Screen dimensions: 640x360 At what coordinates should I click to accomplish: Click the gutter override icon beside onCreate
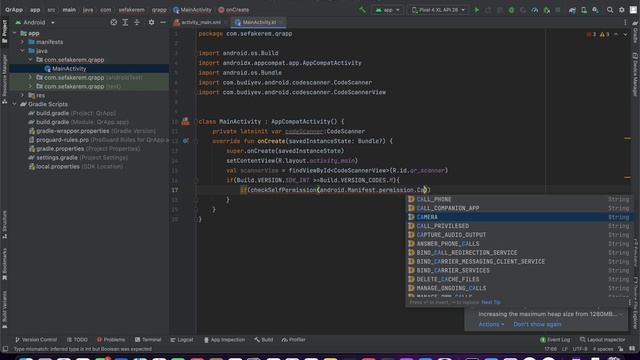pos(186,141)
